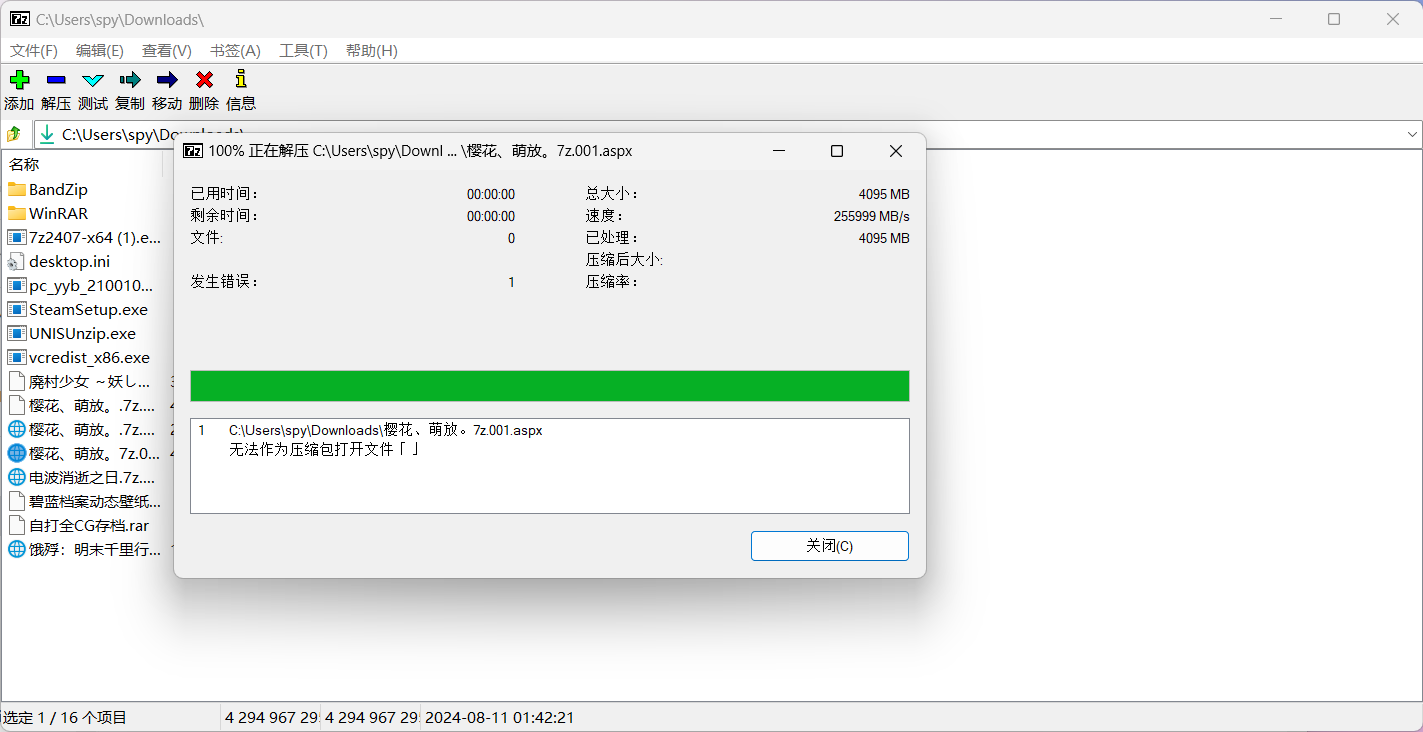
Task: Click the 7z icon in main window title bar
Action: point(20,19)
